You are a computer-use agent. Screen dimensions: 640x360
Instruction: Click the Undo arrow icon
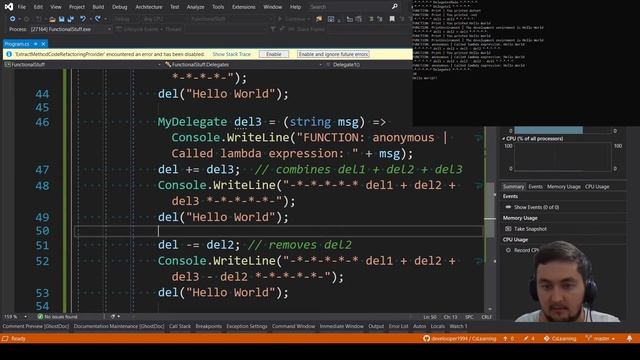click(x=83, y=19)
